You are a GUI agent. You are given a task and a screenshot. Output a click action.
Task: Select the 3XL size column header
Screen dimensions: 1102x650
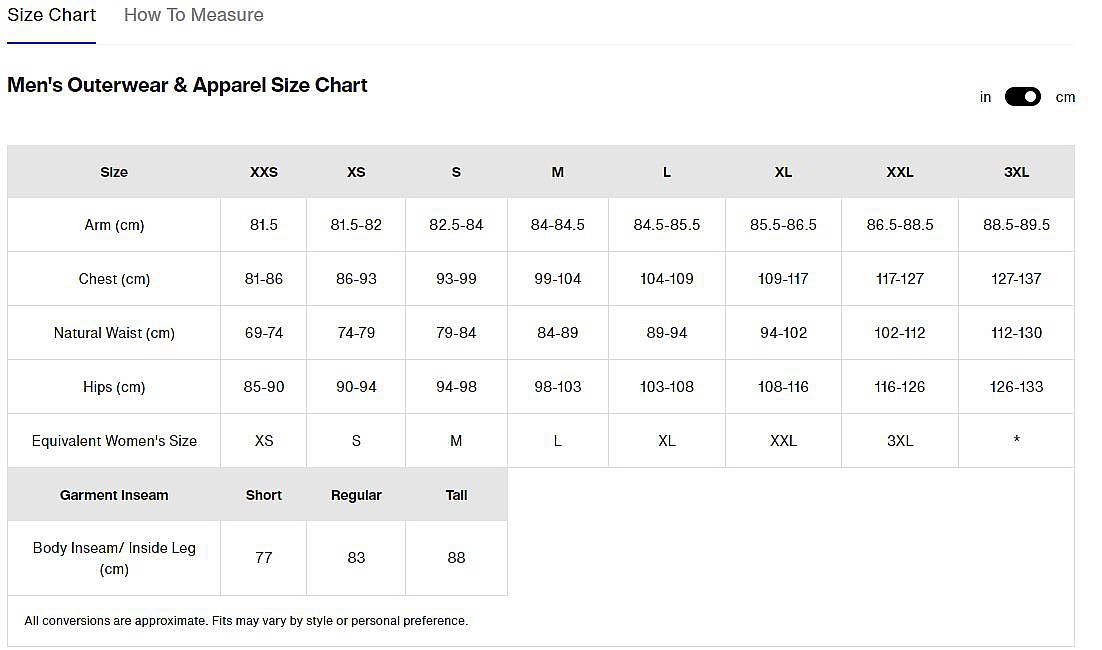pyautogui.click(x=1016, y=172)
